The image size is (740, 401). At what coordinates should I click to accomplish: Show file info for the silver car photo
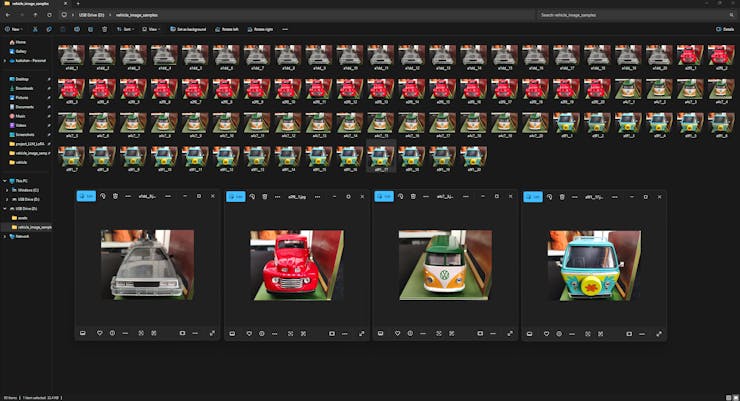[112, 333]
